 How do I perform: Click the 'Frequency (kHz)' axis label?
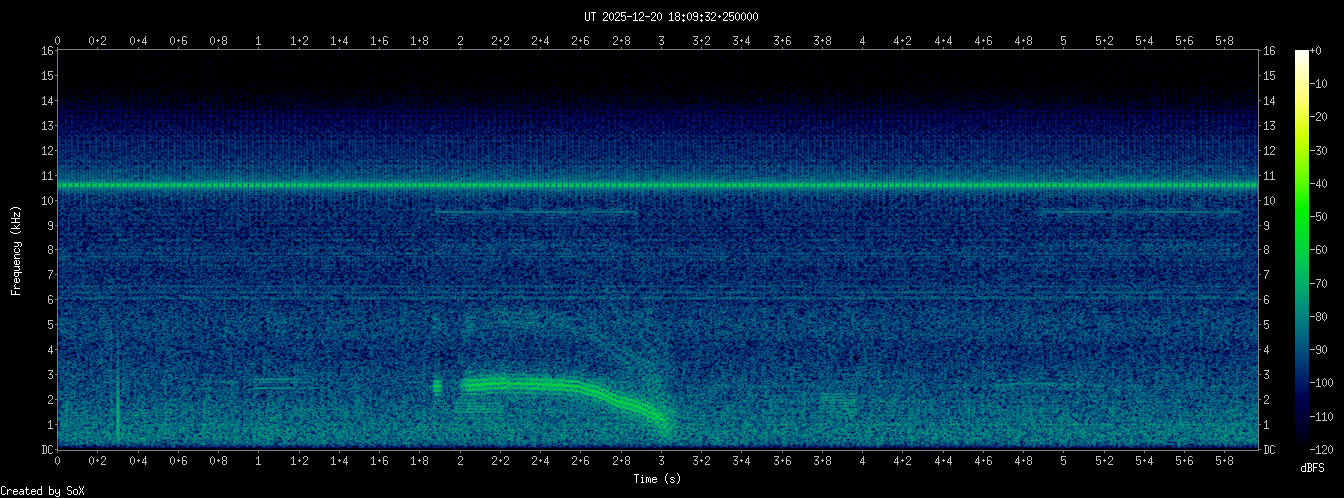(16, 248)
